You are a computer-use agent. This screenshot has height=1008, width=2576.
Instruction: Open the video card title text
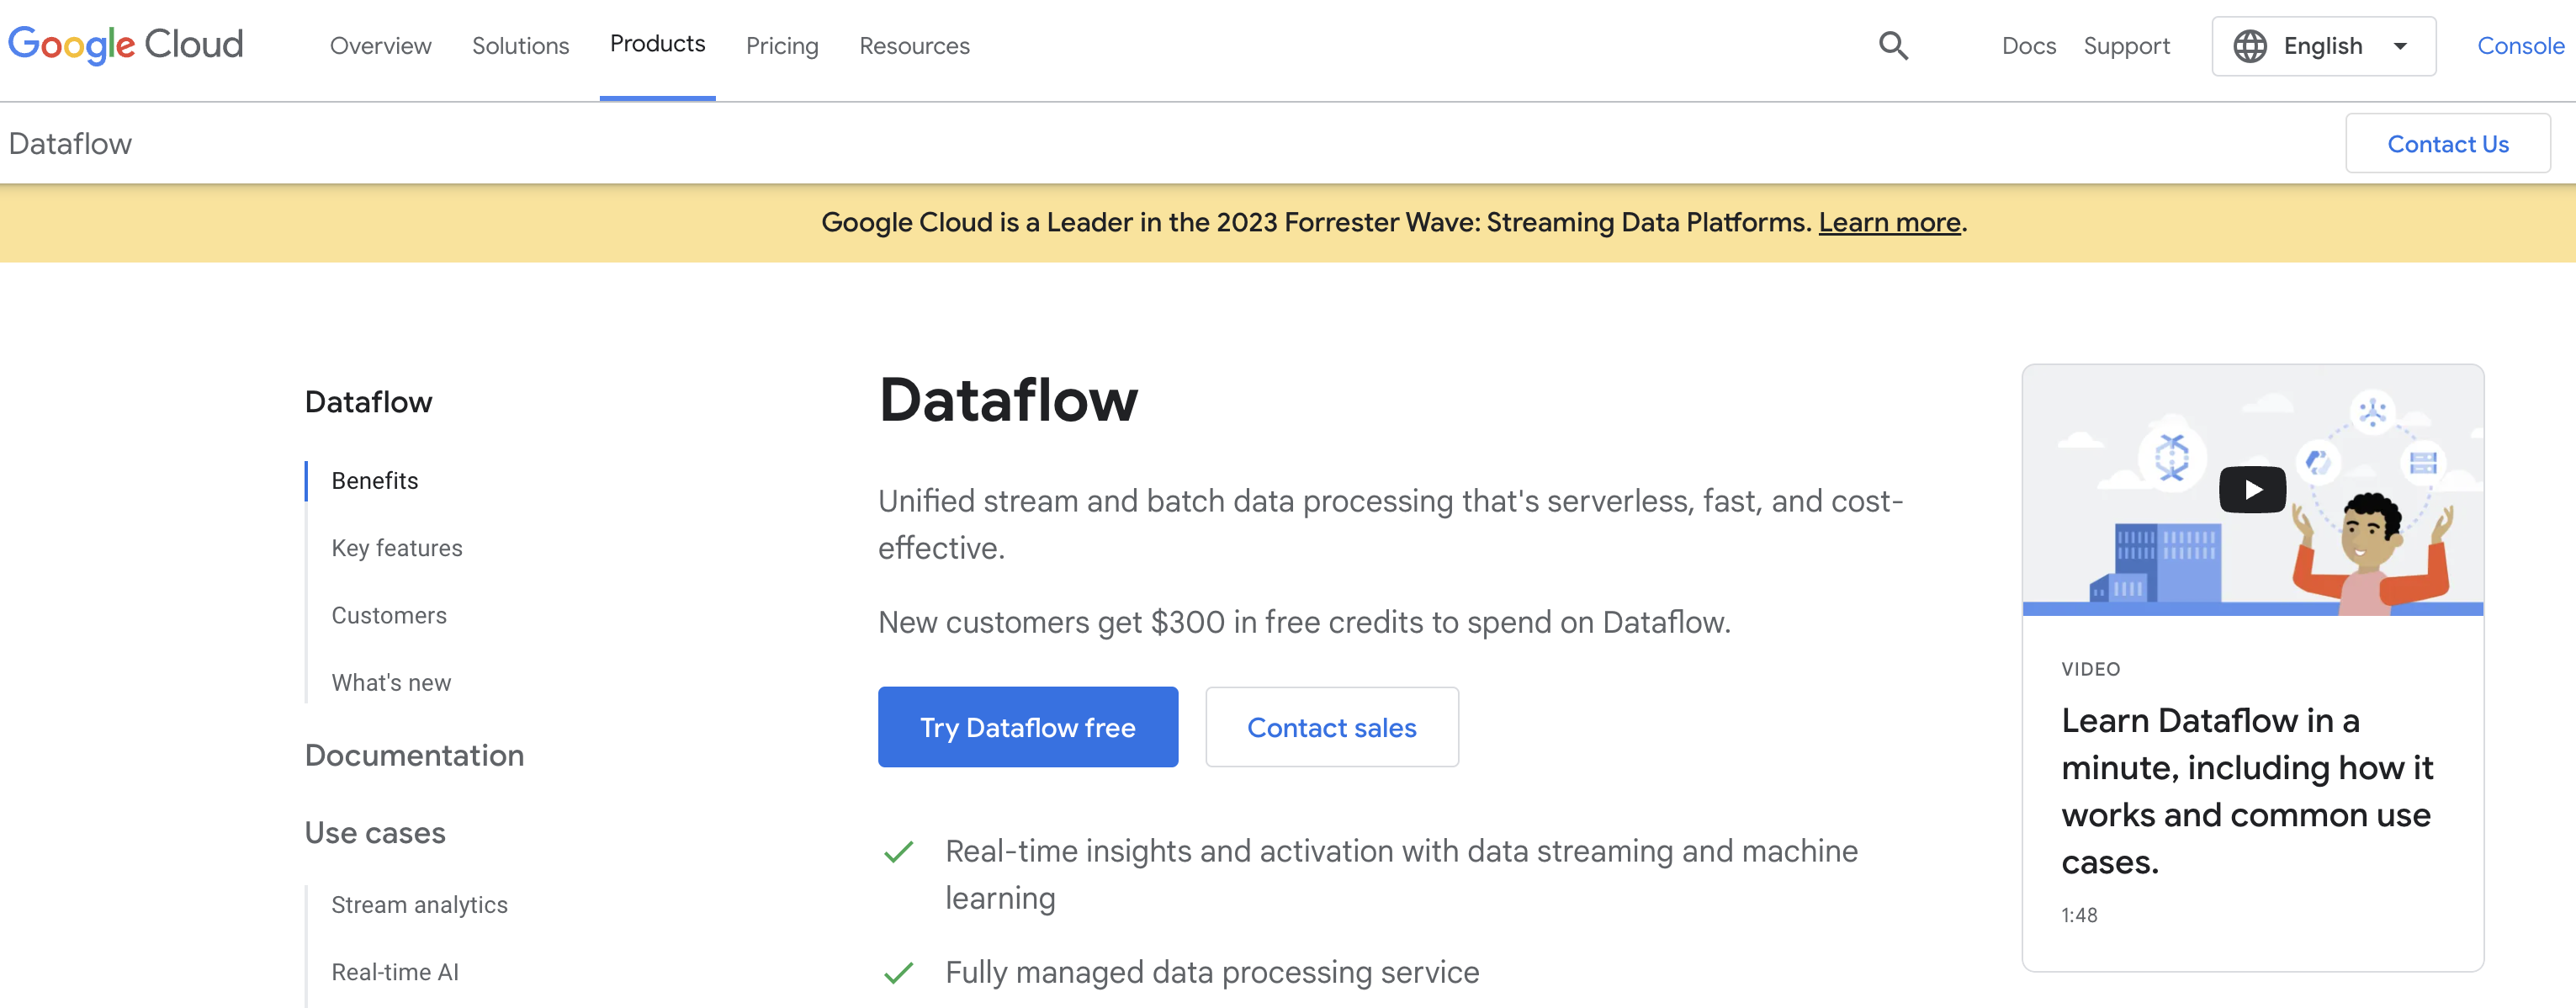click(2246, 791)
